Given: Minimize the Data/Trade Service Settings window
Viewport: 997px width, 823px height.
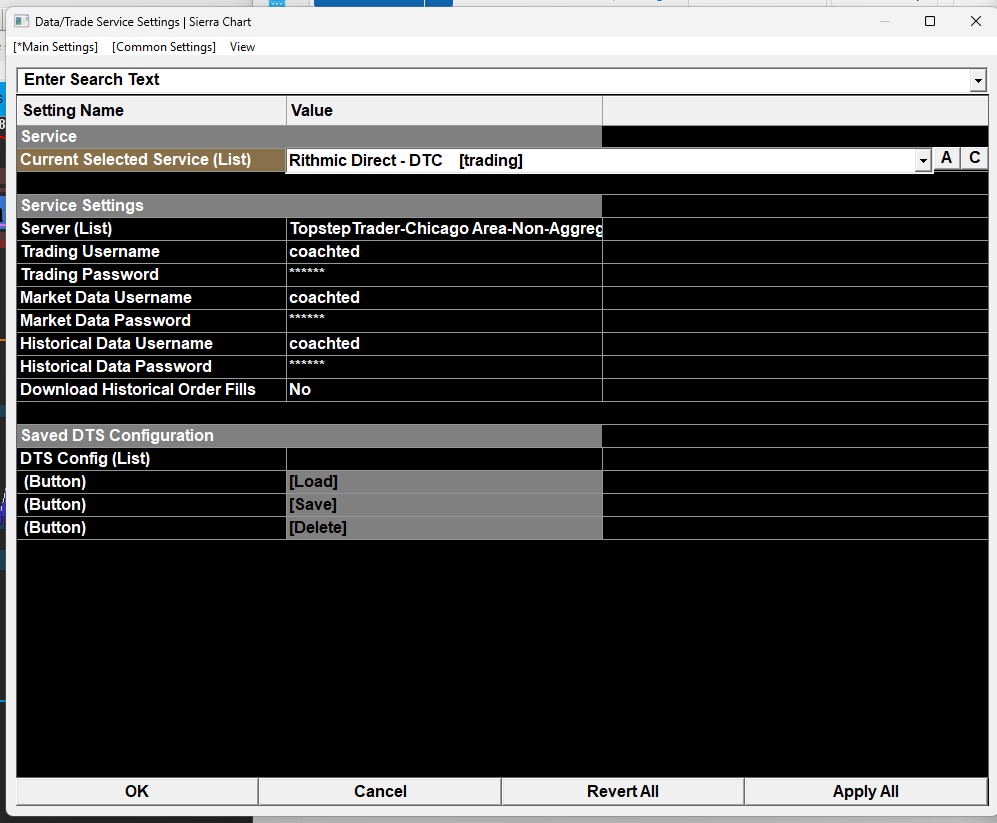Looking at the screenshot, I should coord(884,21).
